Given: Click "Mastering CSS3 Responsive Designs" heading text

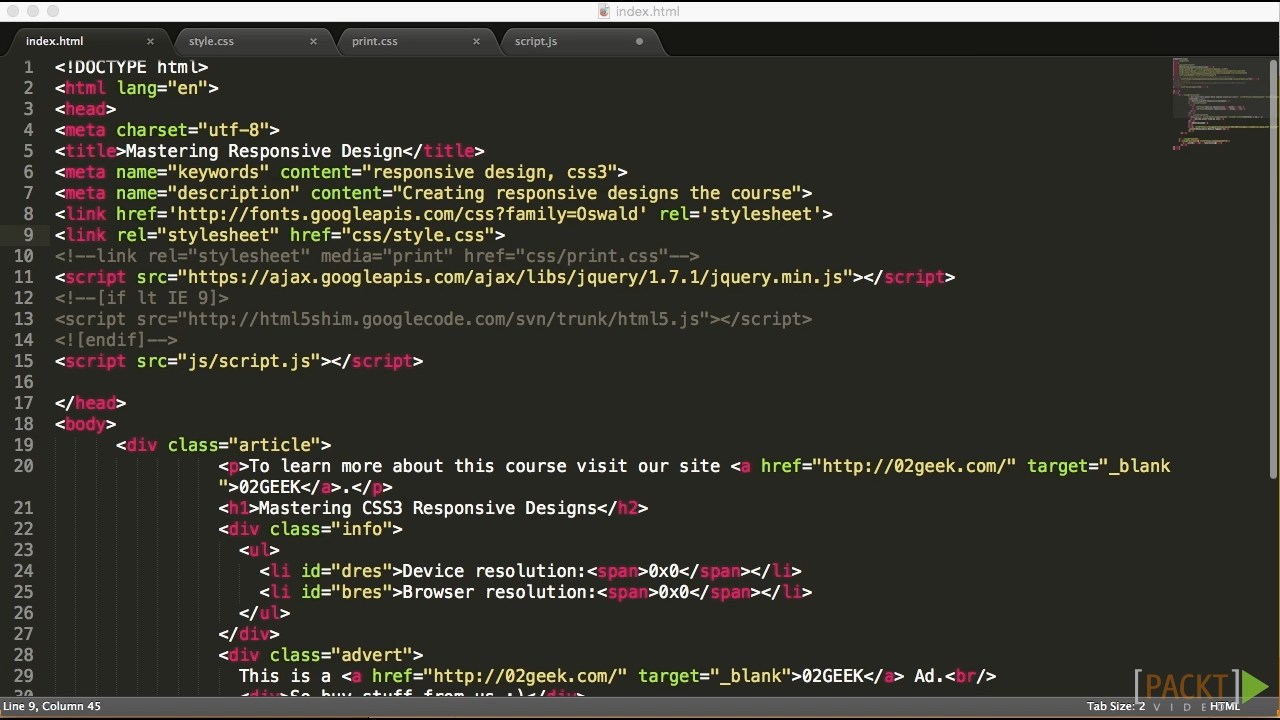Looking at the screenshot, I should click(x=428, y=508).
